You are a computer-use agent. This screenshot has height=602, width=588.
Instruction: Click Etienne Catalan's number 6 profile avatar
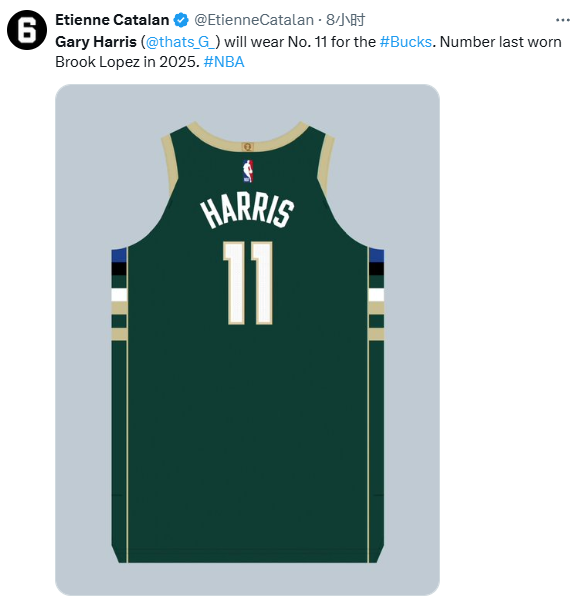(27, 30)
